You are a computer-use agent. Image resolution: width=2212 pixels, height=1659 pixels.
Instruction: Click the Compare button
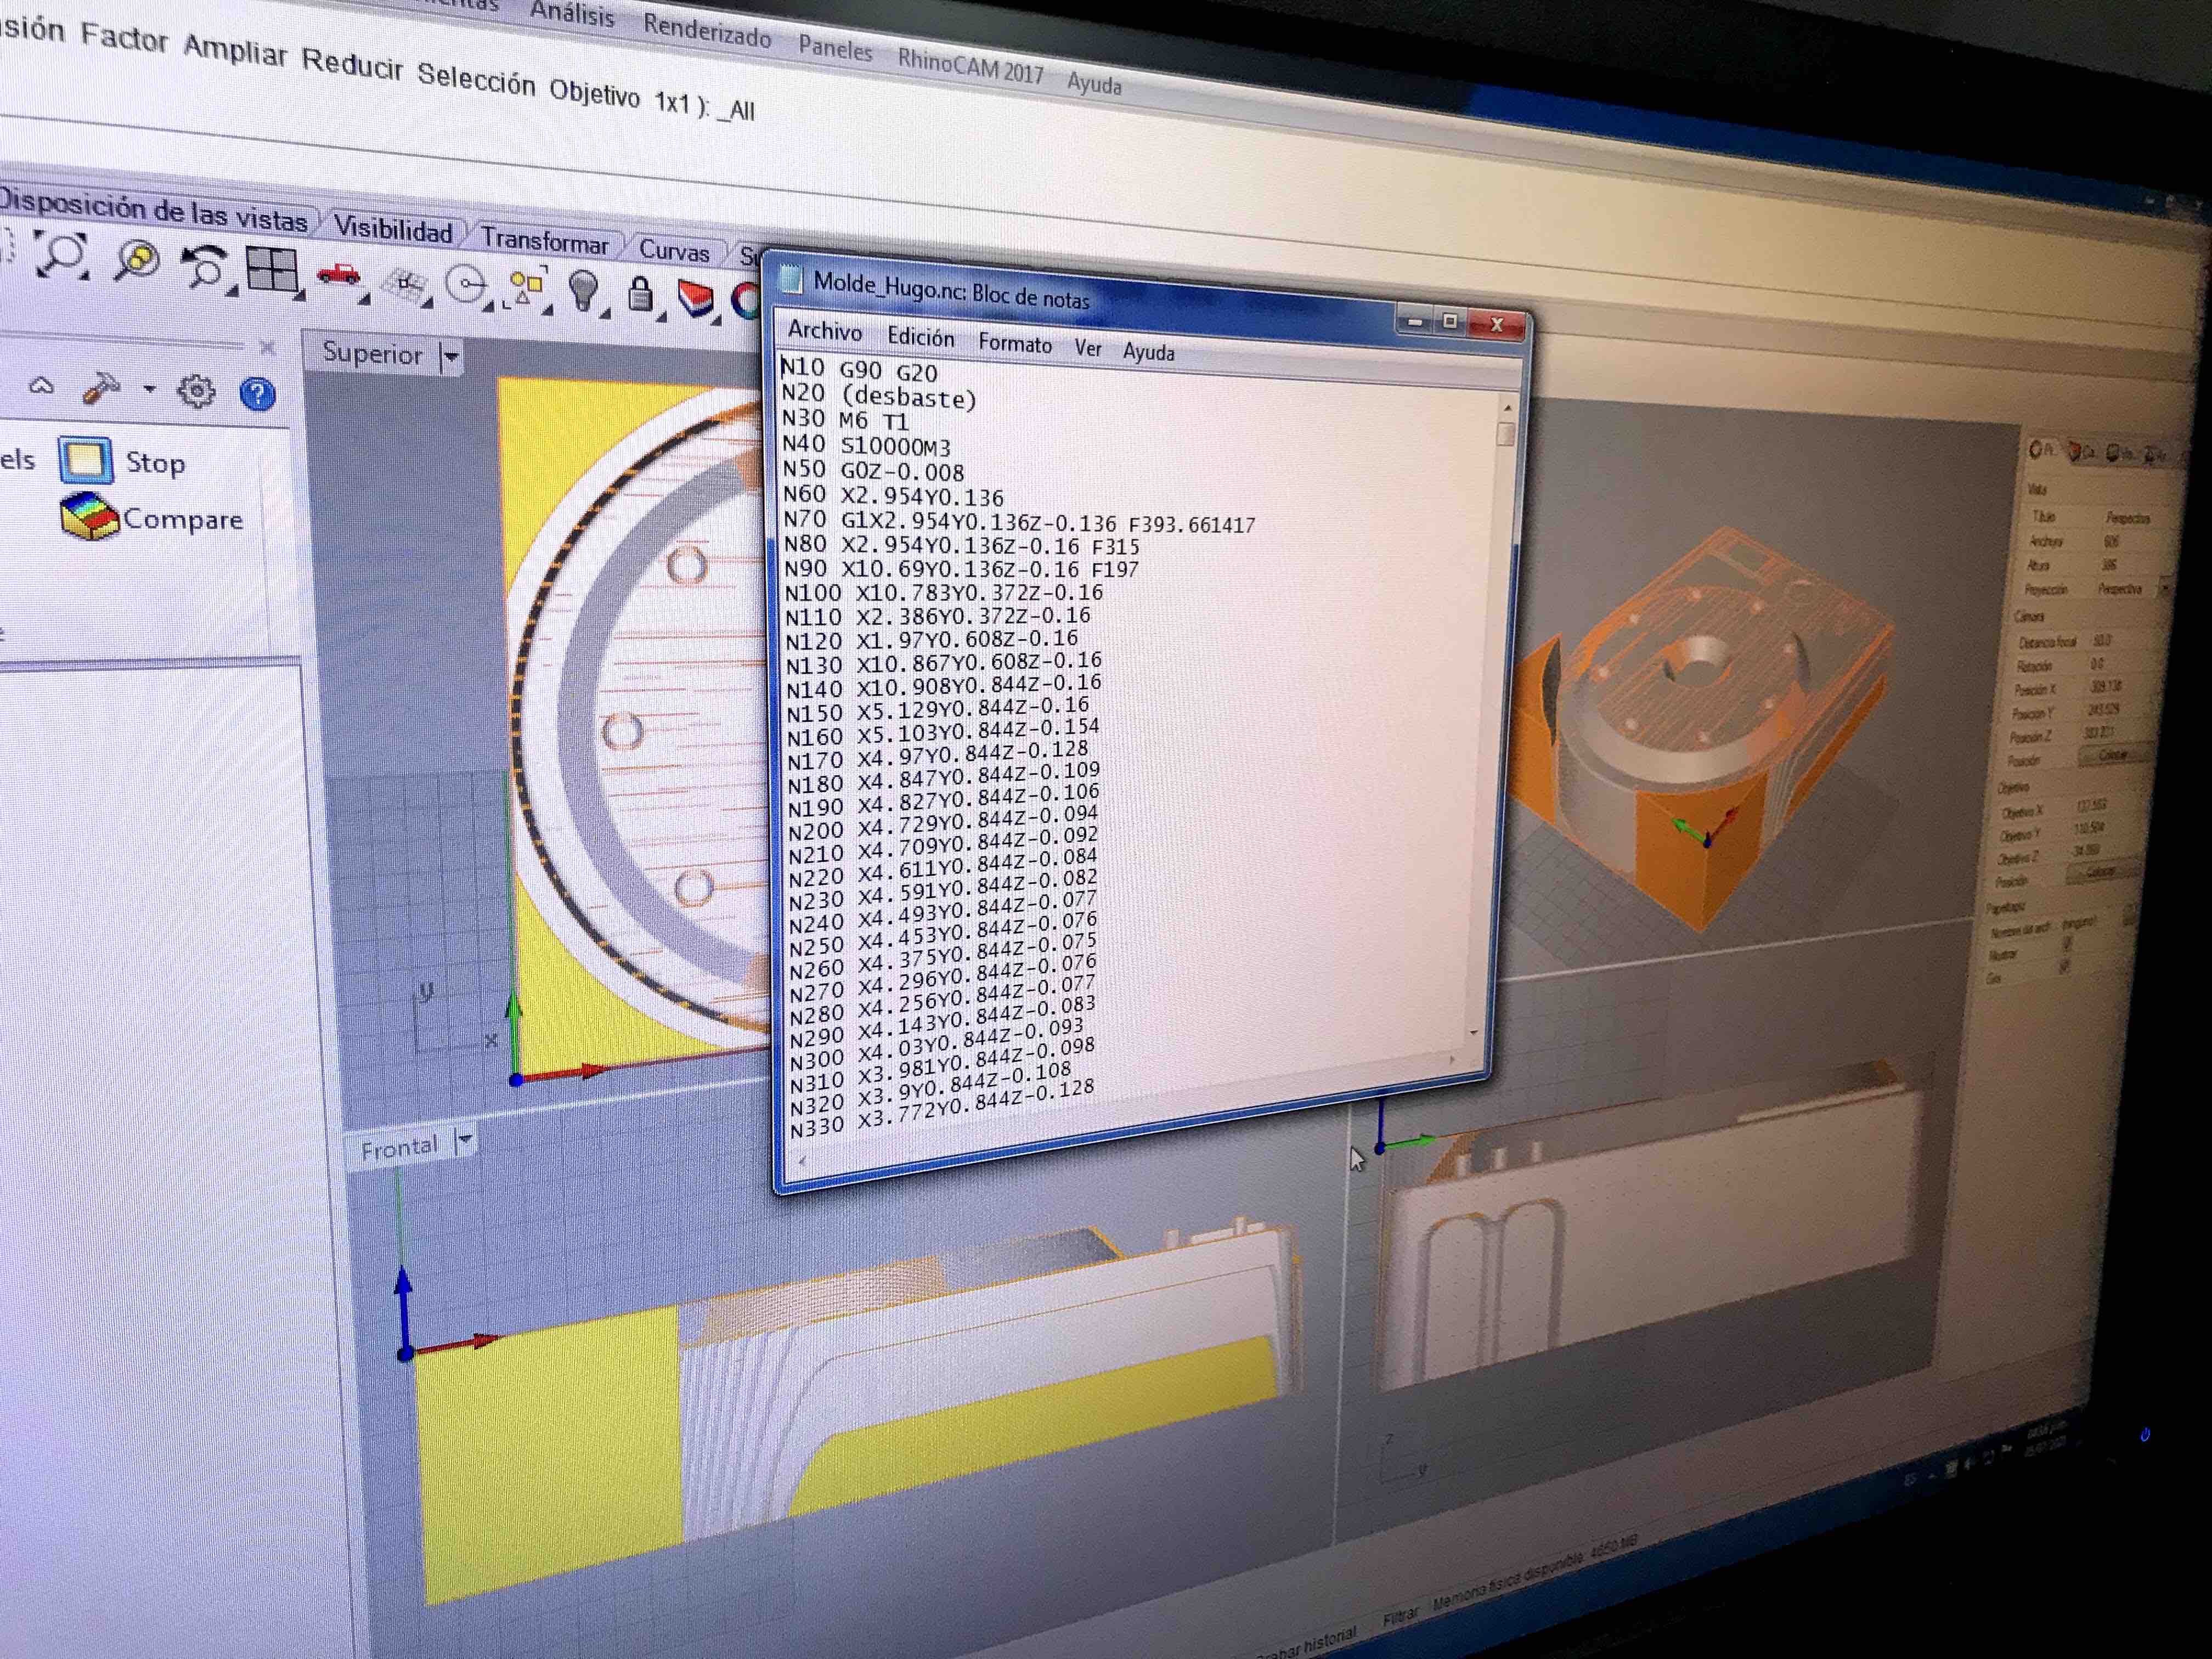90,517
